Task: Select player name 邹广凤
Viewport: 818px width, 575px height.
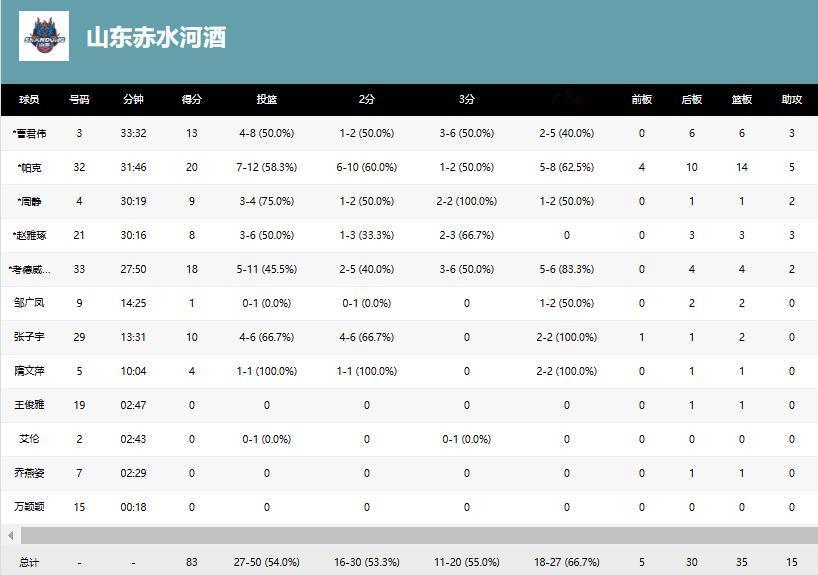Action: (x=29, y=303)
